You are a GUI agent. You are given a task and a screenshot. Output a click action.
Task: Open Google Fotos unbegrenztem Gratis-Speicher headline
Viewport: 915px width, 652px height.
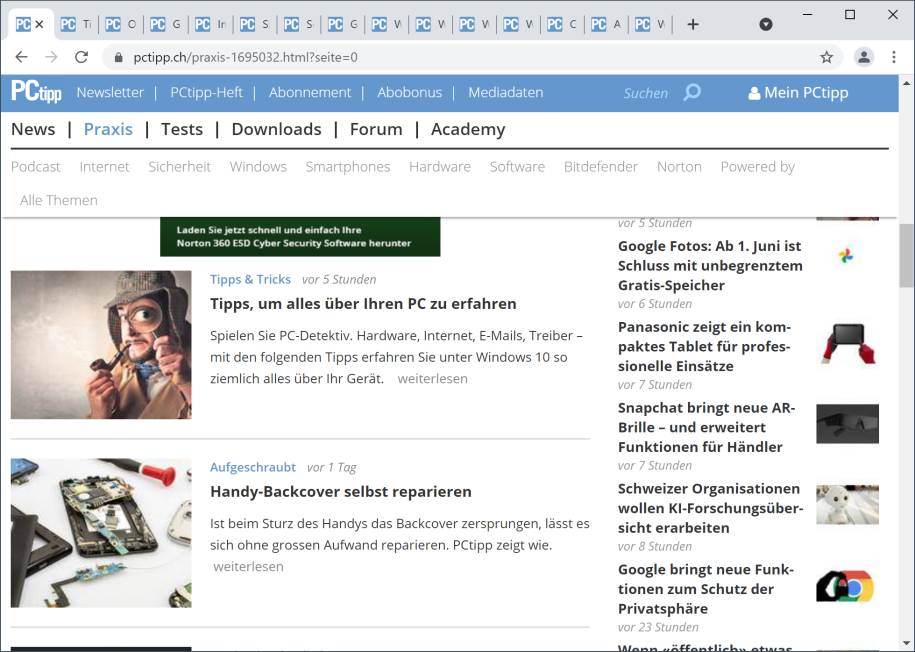710,266
